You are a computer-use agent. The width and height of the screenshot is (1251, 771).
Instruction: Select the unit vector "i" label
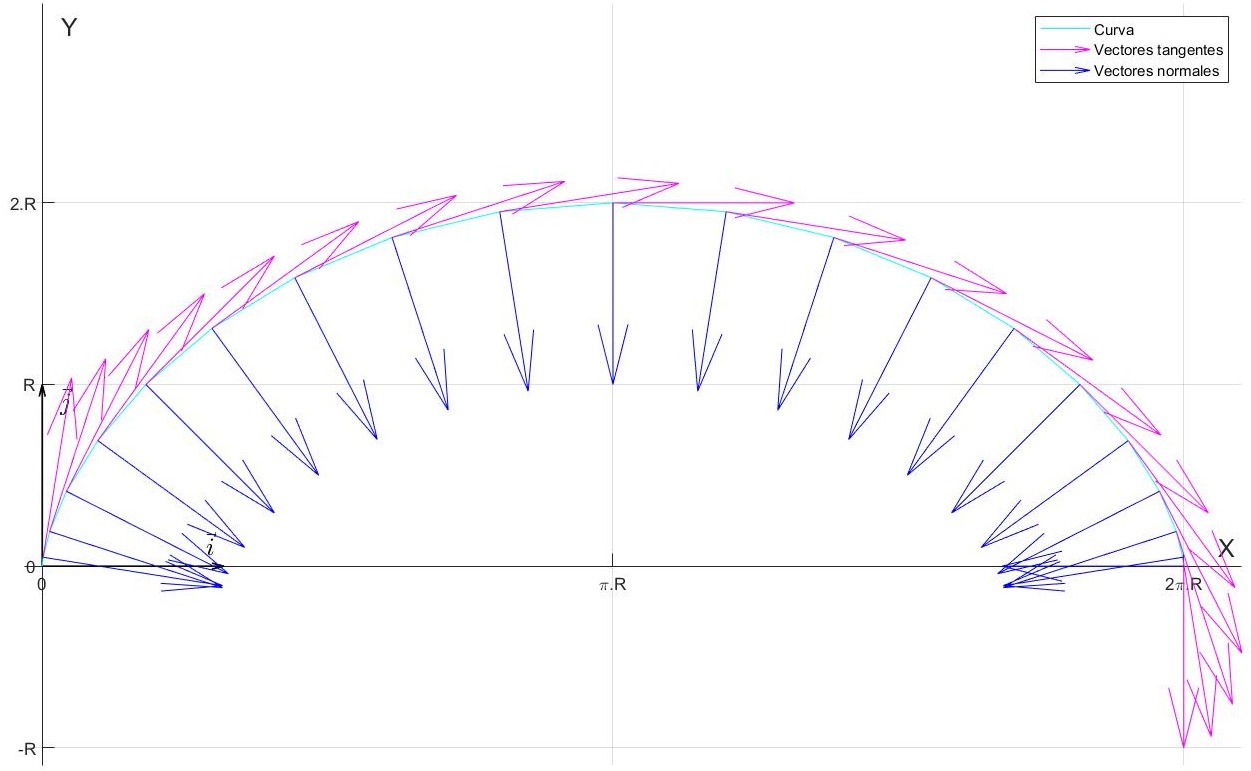[x=210, y=545]
